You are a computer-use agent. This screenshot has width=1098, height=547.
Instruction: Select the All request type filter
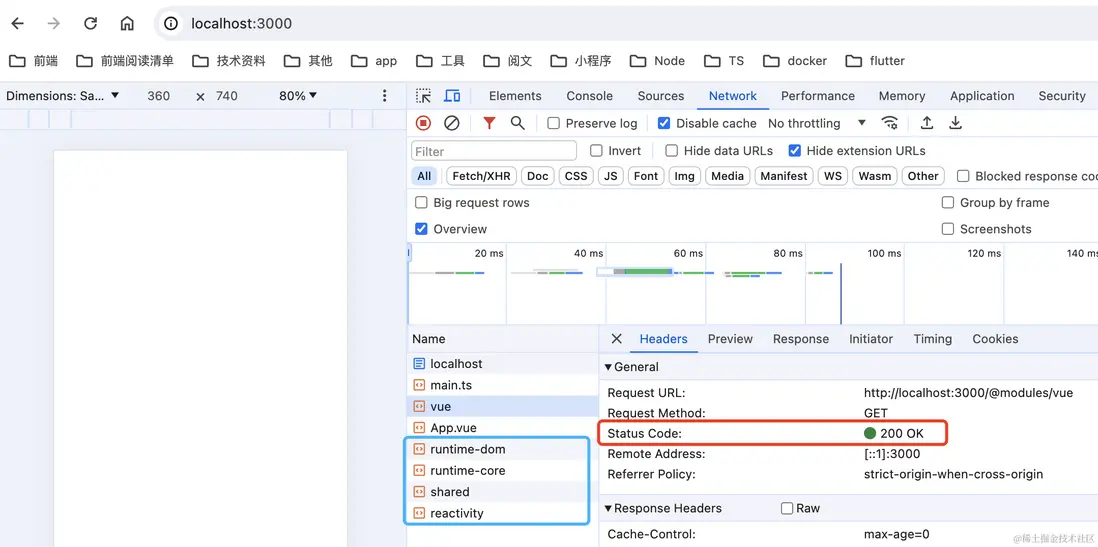point(424,176)
